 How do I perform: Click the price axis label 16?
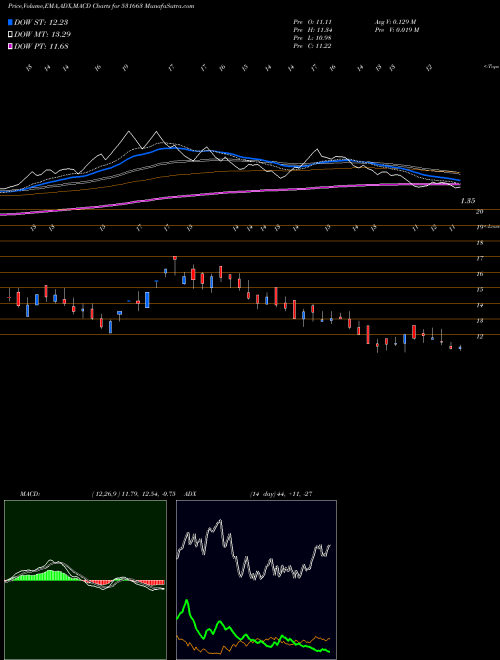479,274
